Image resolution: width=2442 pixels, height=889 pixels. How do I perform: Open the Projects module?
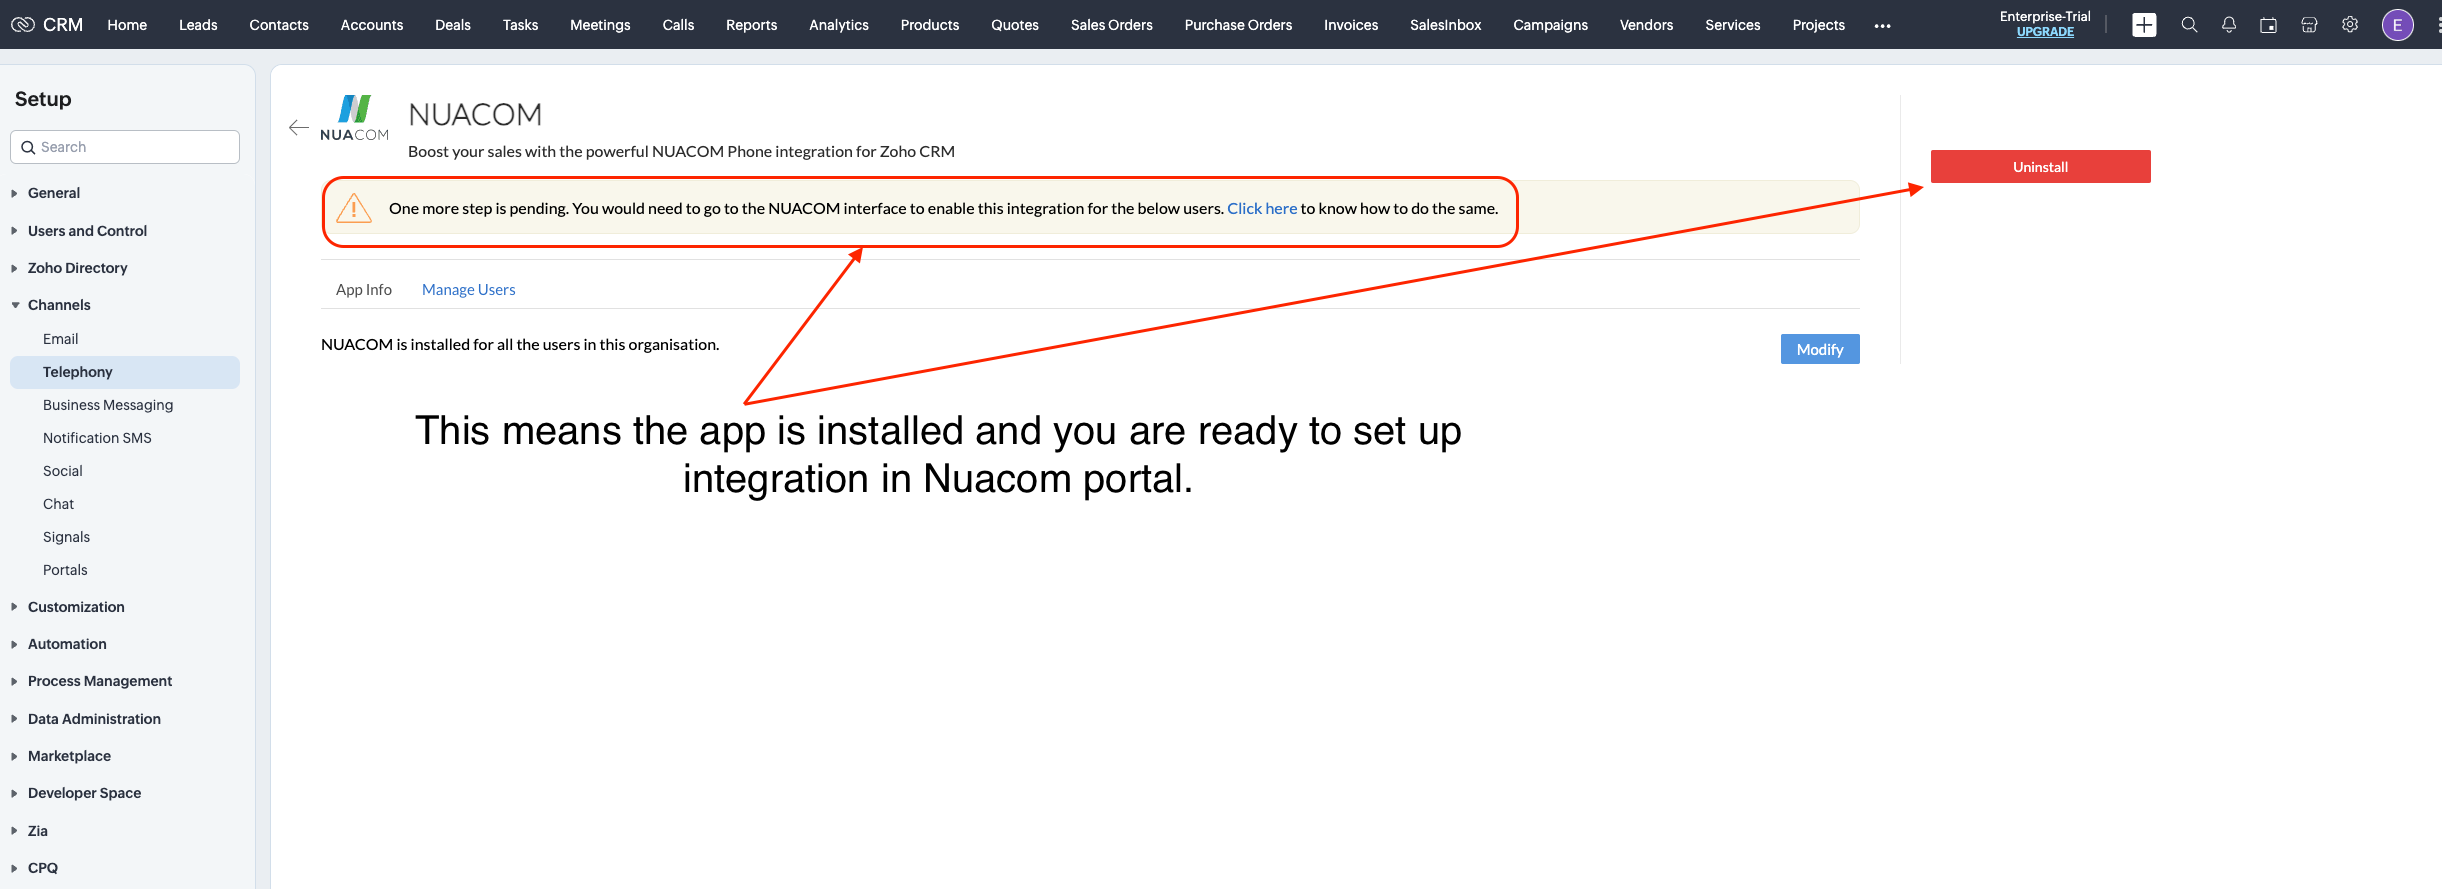tap(1819, 25)
